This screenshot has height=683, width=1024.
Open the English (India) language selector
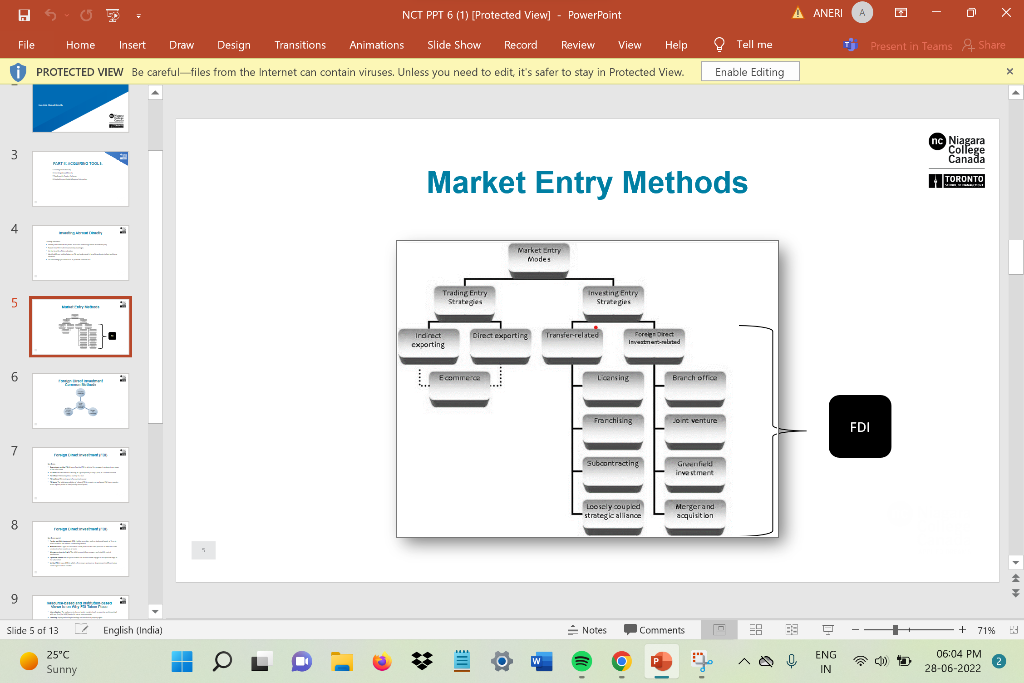click(135, 629)
